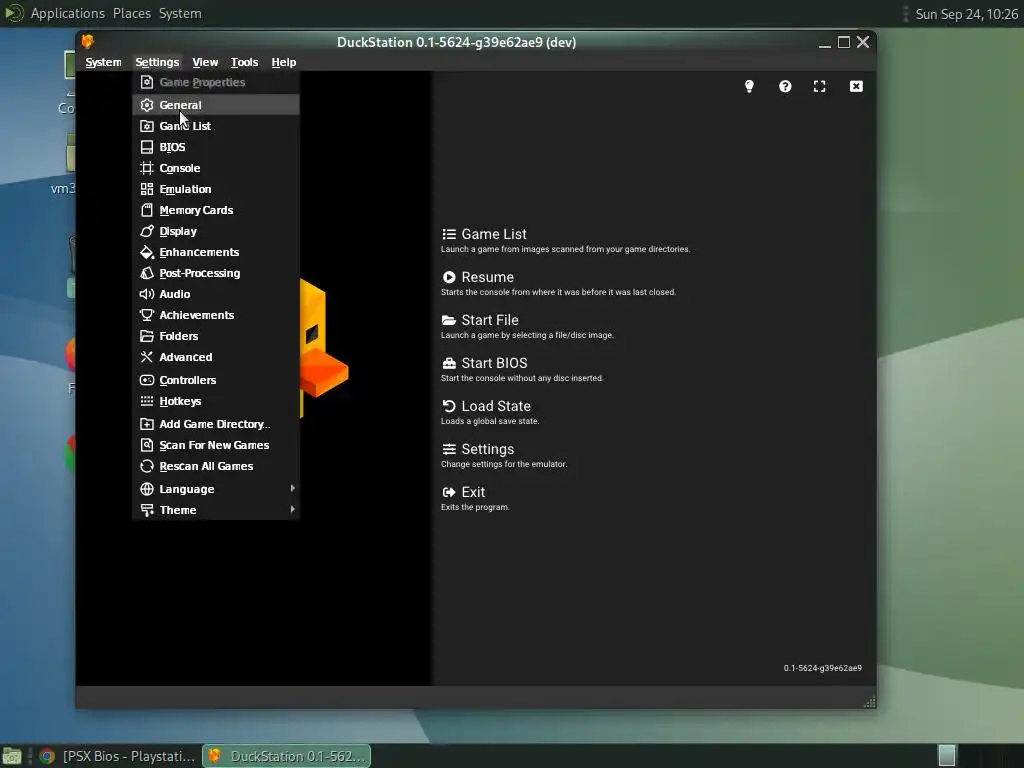Click Load State on main screen
This screenshot has height=768, width=1024.
tap(490, 412)
